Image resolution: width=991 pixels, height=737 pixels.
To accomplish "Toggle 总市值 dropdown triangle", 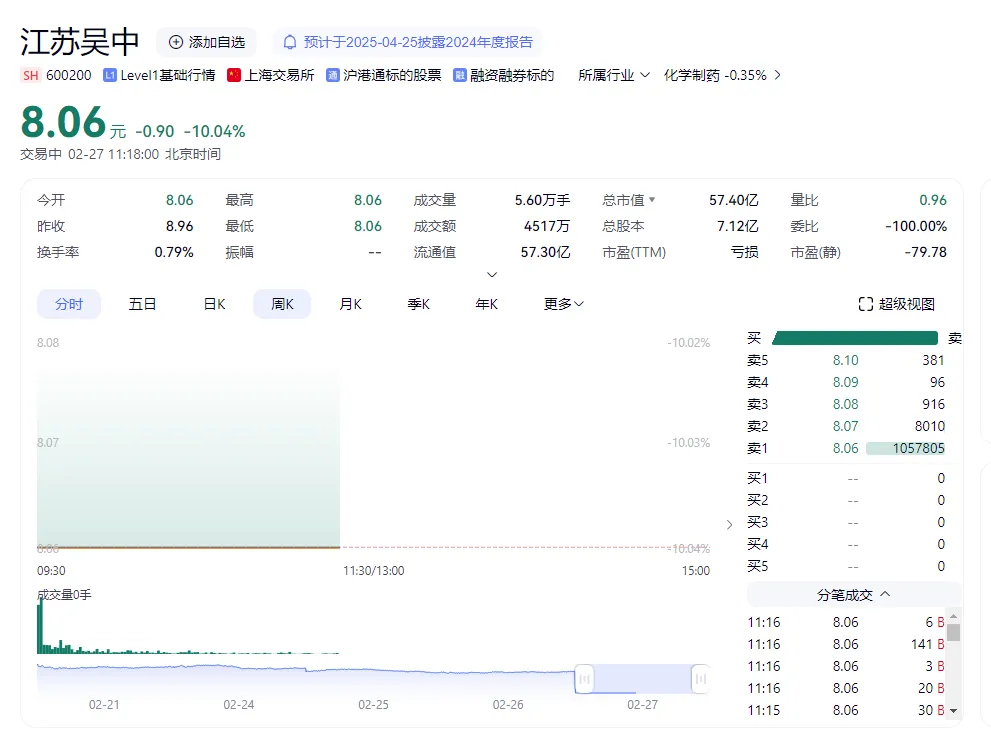I will [652, 200].
